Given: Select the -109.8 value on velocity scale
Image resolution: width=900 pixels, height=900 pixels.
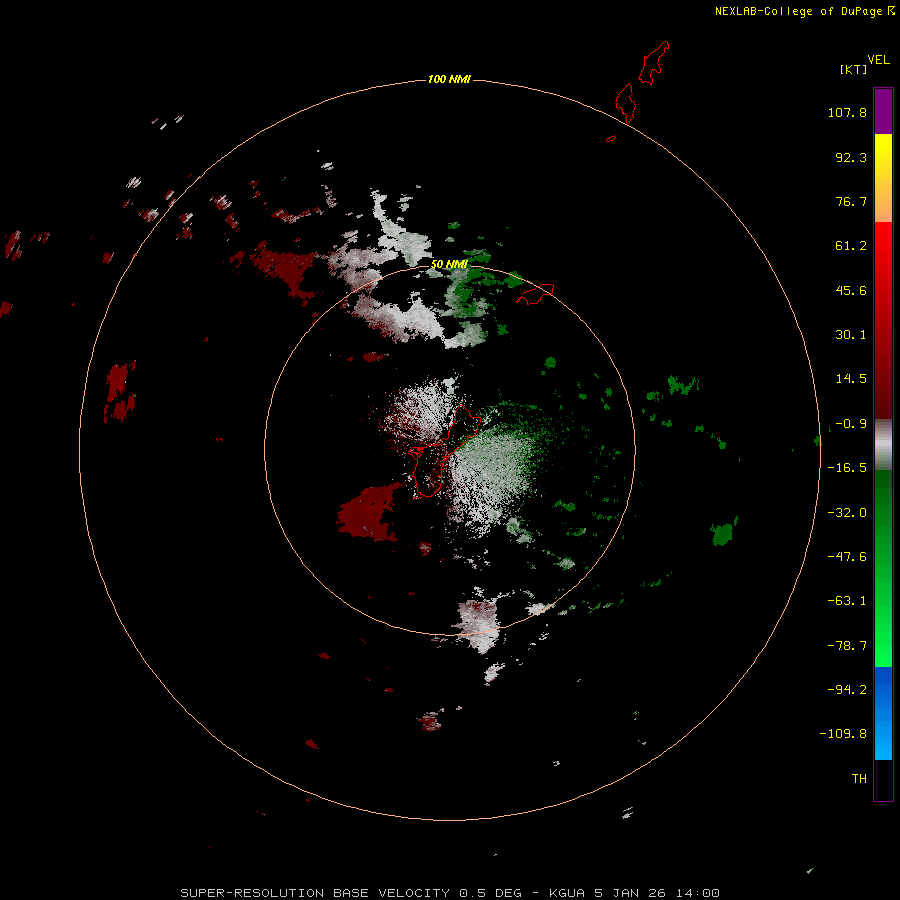Looking at the screenshot, I should click(843, 734).
